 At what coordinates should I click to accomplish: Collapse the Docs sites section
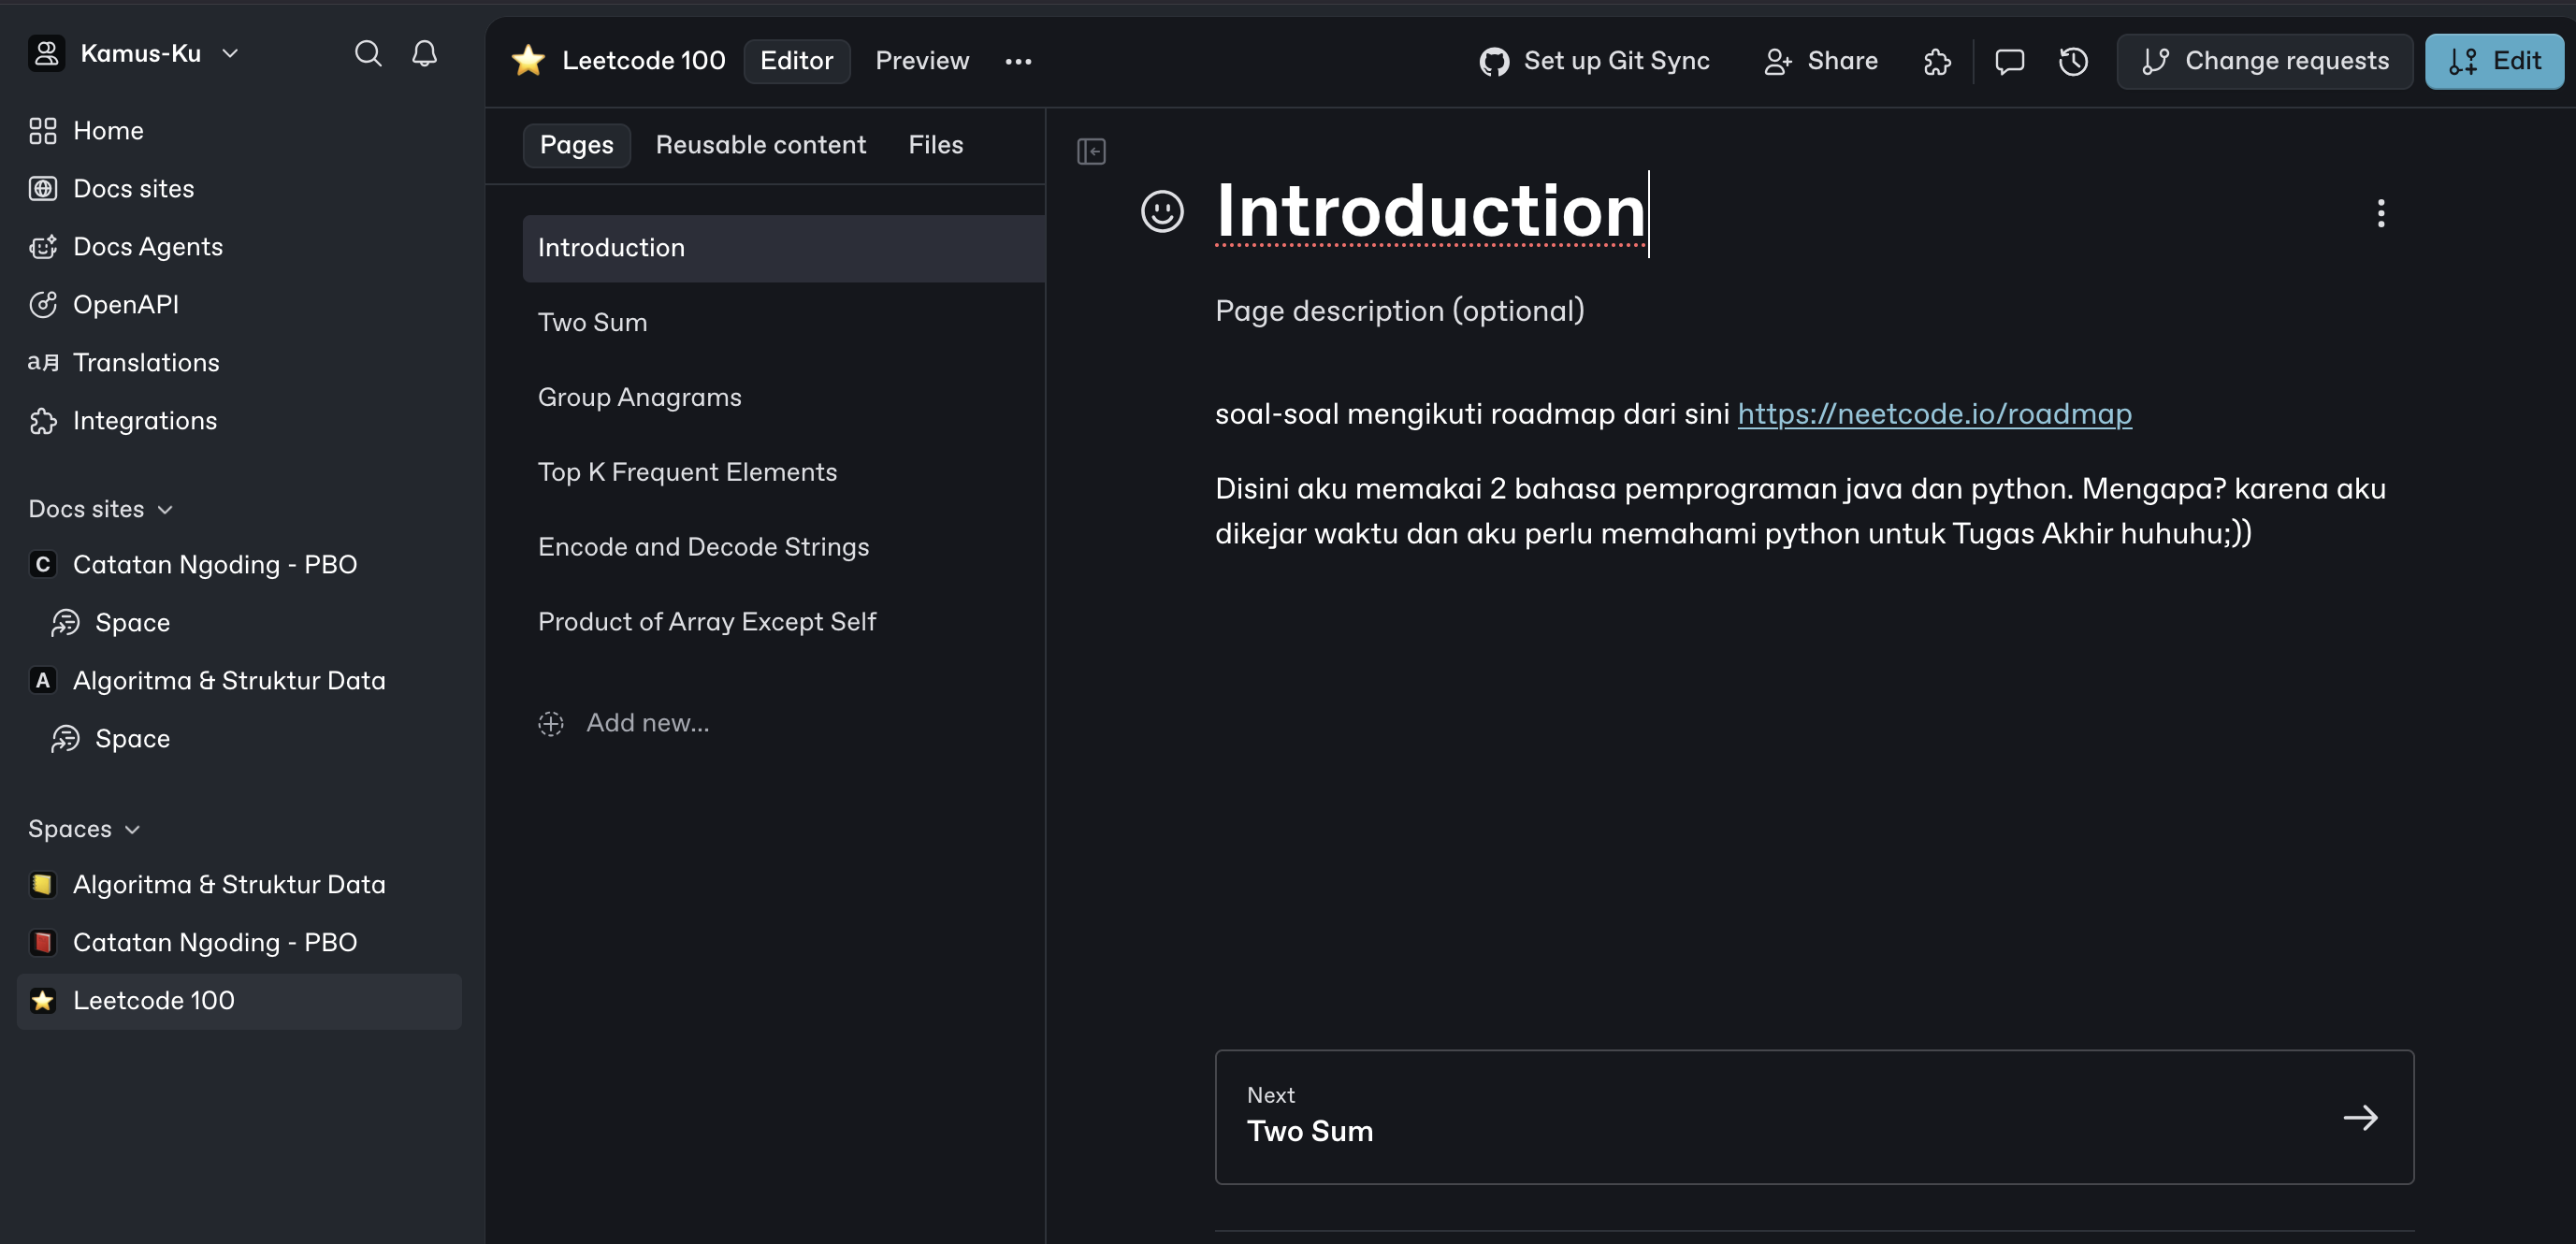coord(165,508)
